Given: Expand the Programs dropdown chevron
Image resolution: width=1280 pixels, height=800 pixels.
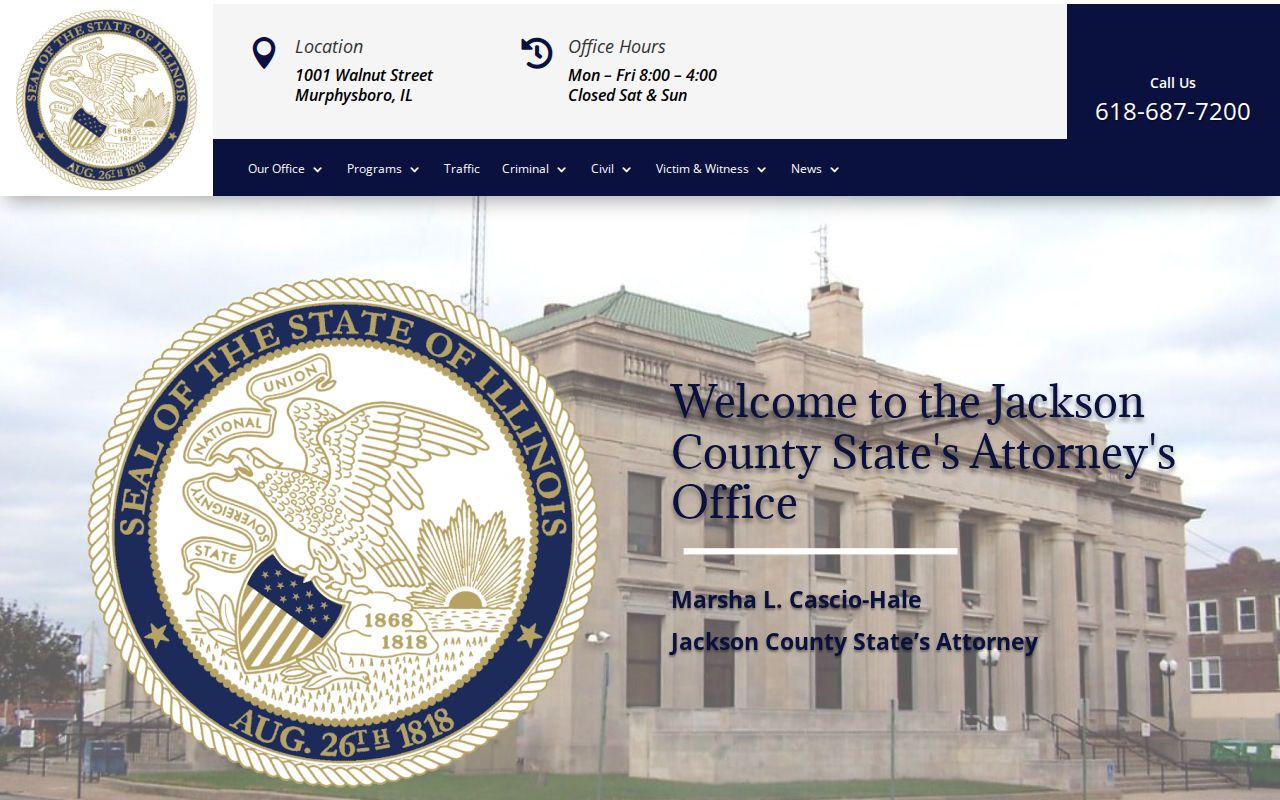Looking at the screenshot, I should click(x=414, y=170).
